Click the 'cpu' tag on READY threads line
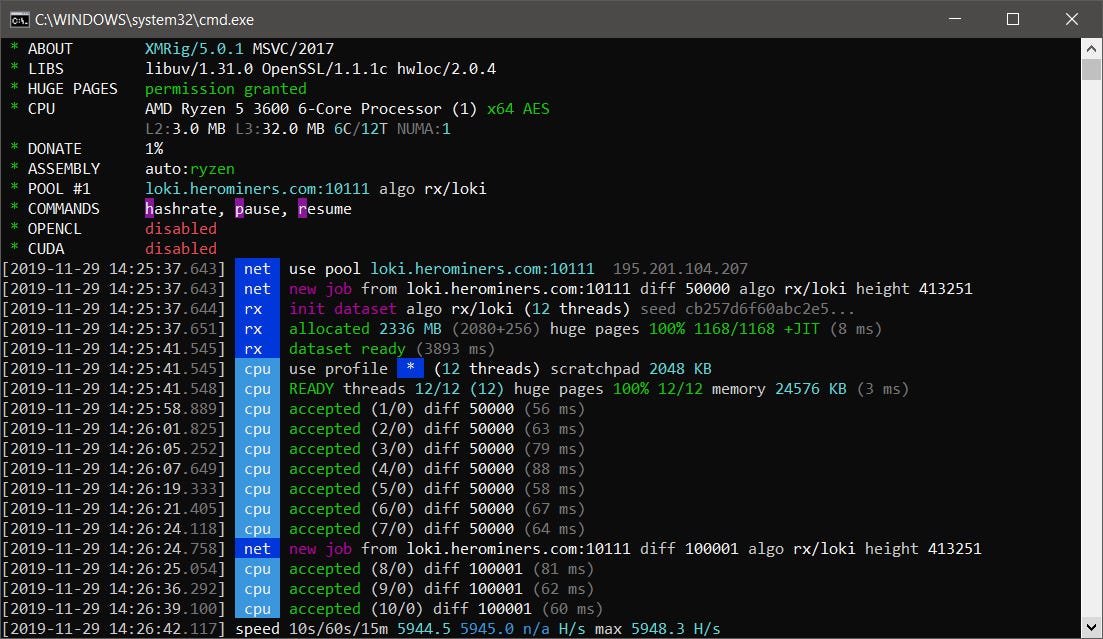 (x=257, y=389)
